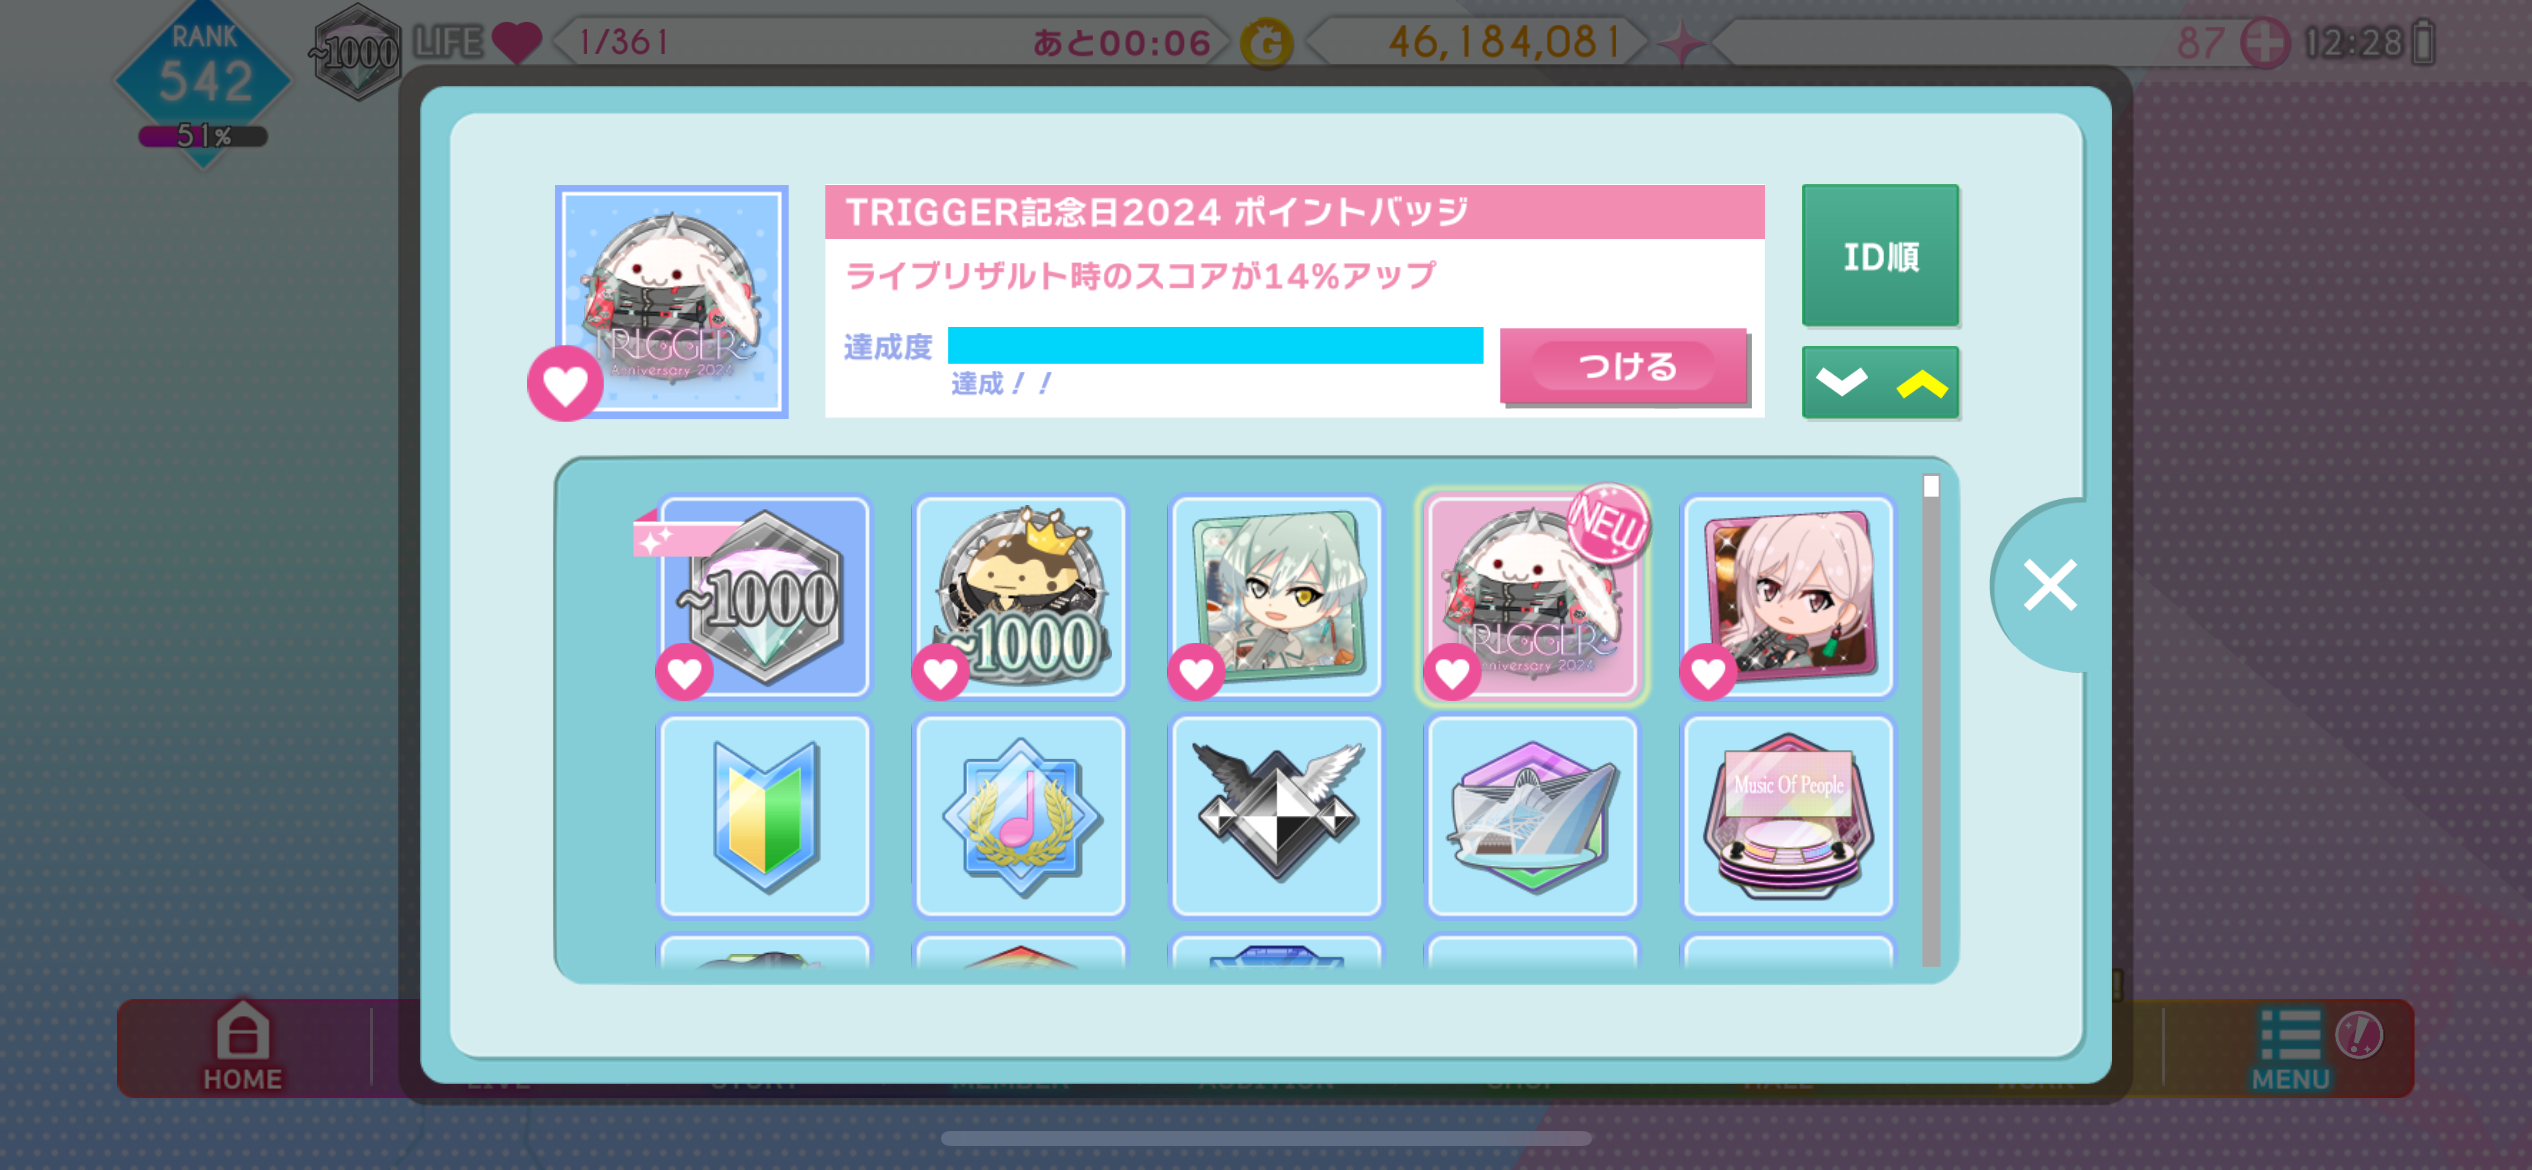Select the music note laurel badge
This screenshot has height=1170, width=2532.
pyautogui.click(x=1020, y=816)
